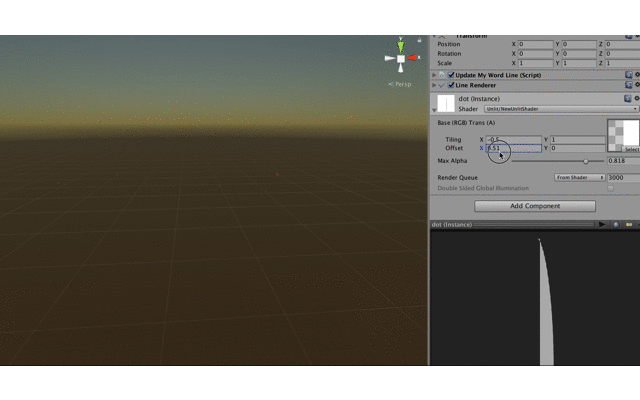
Task: Click the Offset Y input field
Action: (x=578, y=148)
